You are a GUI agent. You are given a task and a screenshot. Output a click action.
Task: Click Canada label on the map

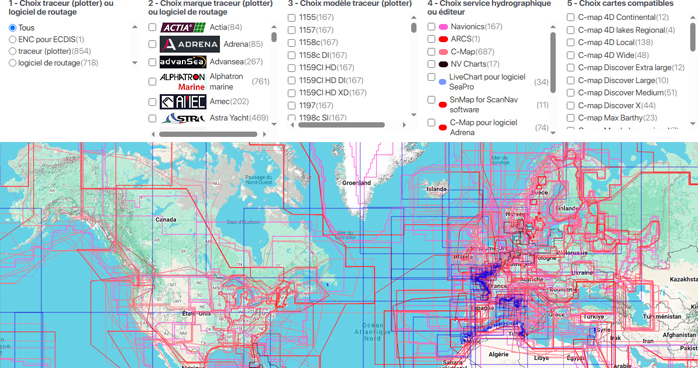pyautogui.click(x=166, y=219)
